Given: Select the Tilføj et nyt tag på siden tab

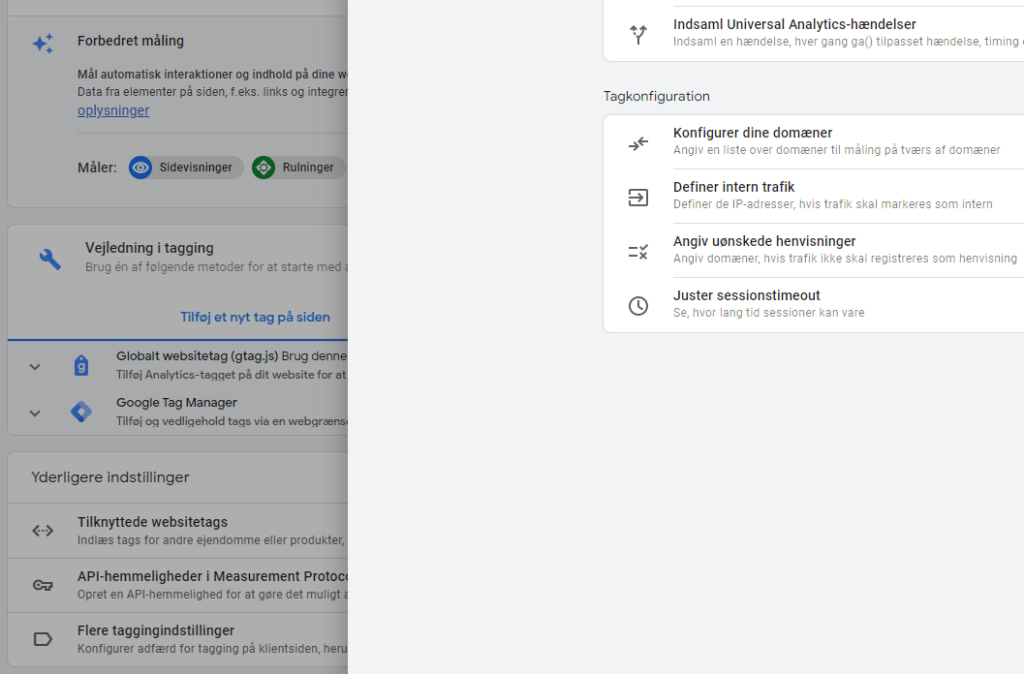Looking at the screenshot, I should 255,317.
